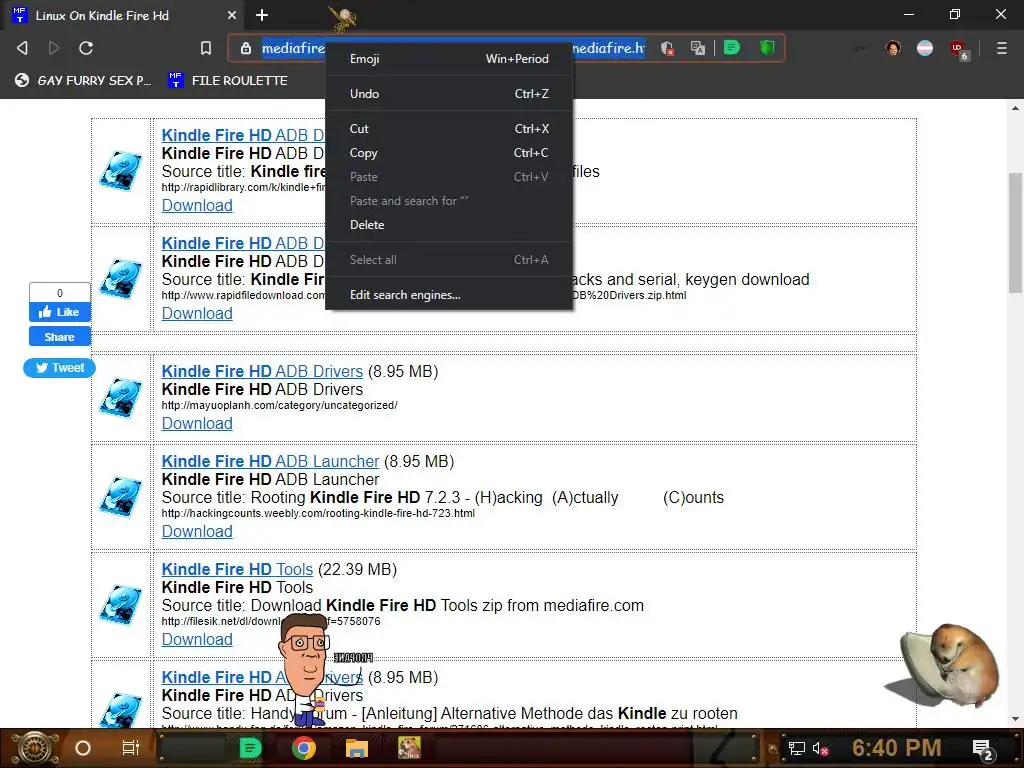This screenshot has width=1024, height=768.
Task: Click the disk icon beside ADB Launcher result
Action: tap(121, 498)
